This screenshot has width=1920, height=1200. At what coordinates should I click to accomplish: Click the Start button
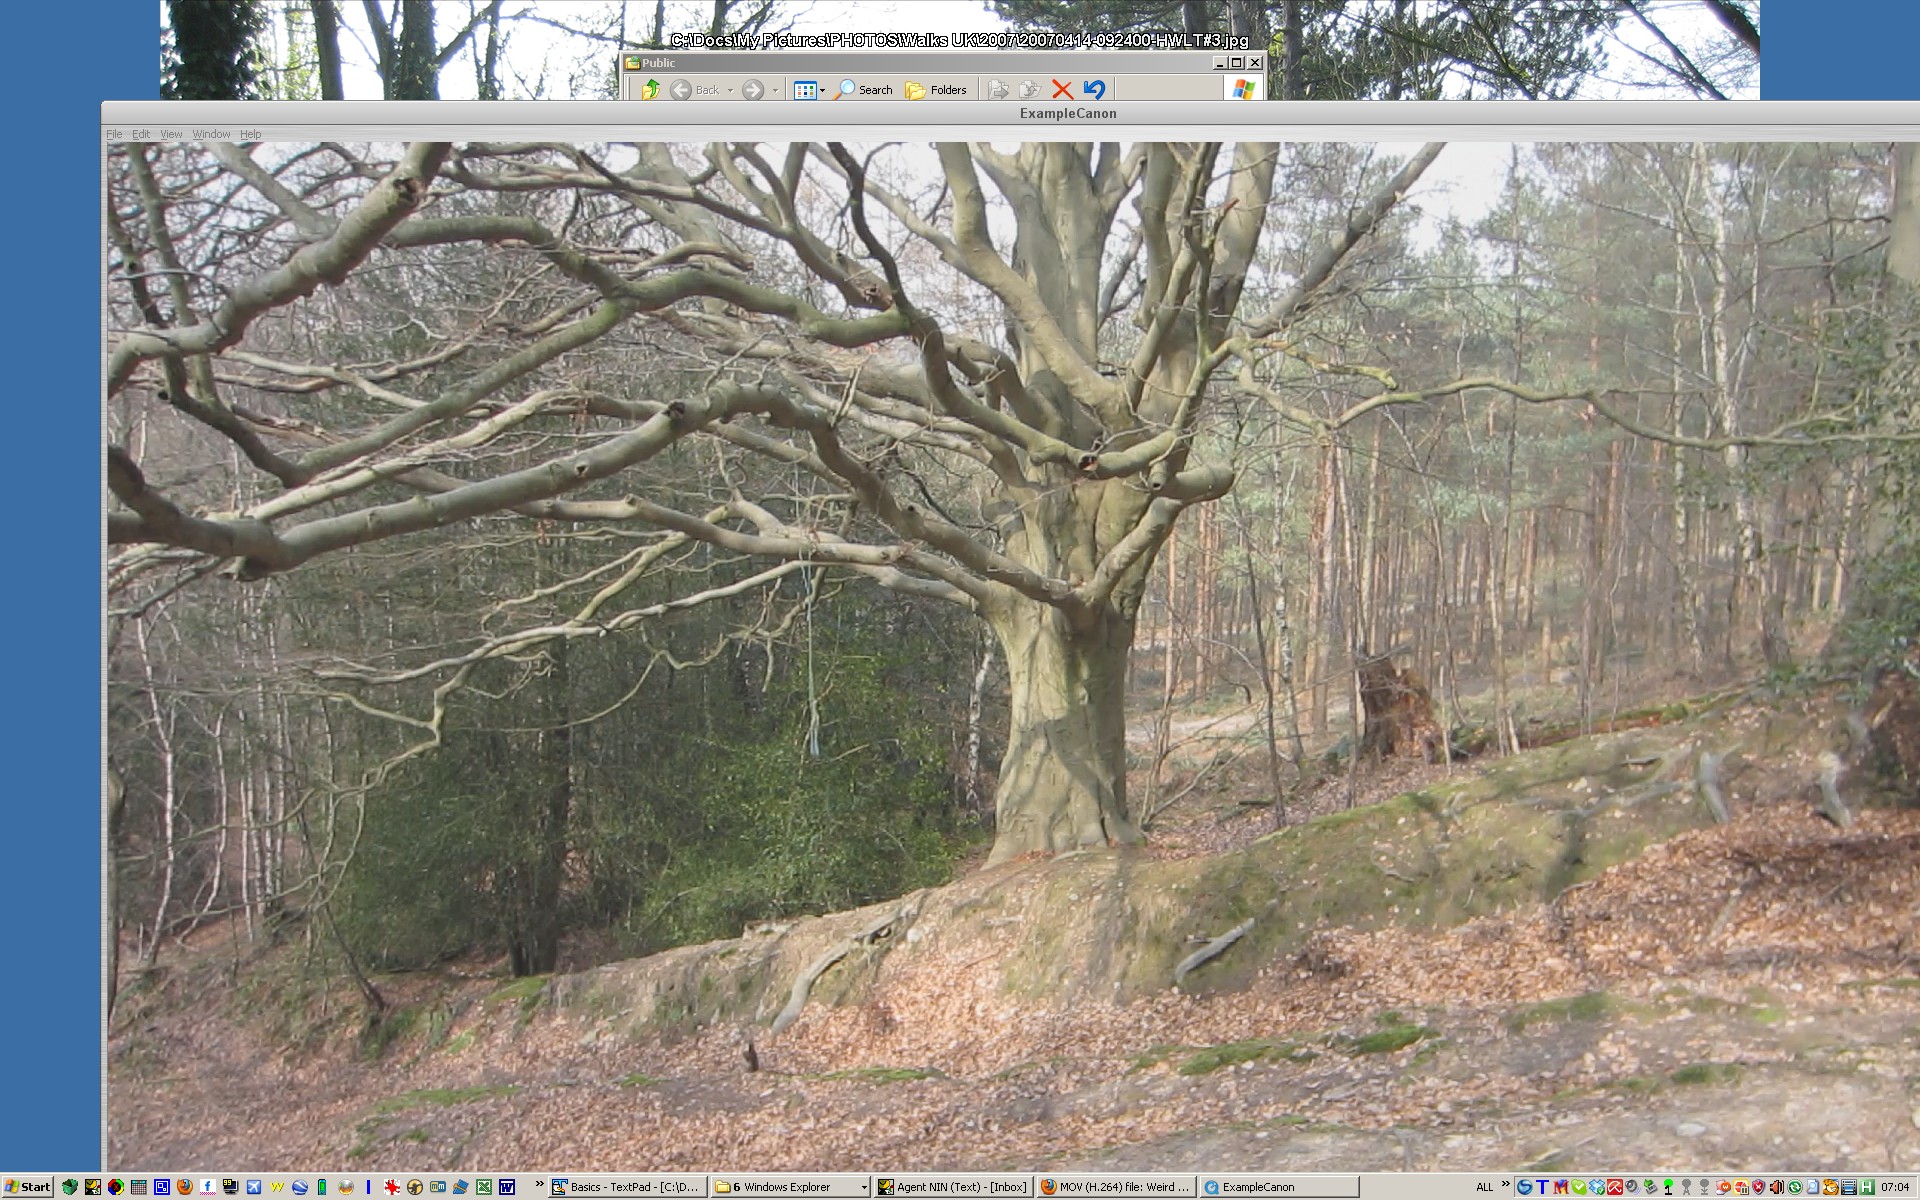tap(27, 1187)
